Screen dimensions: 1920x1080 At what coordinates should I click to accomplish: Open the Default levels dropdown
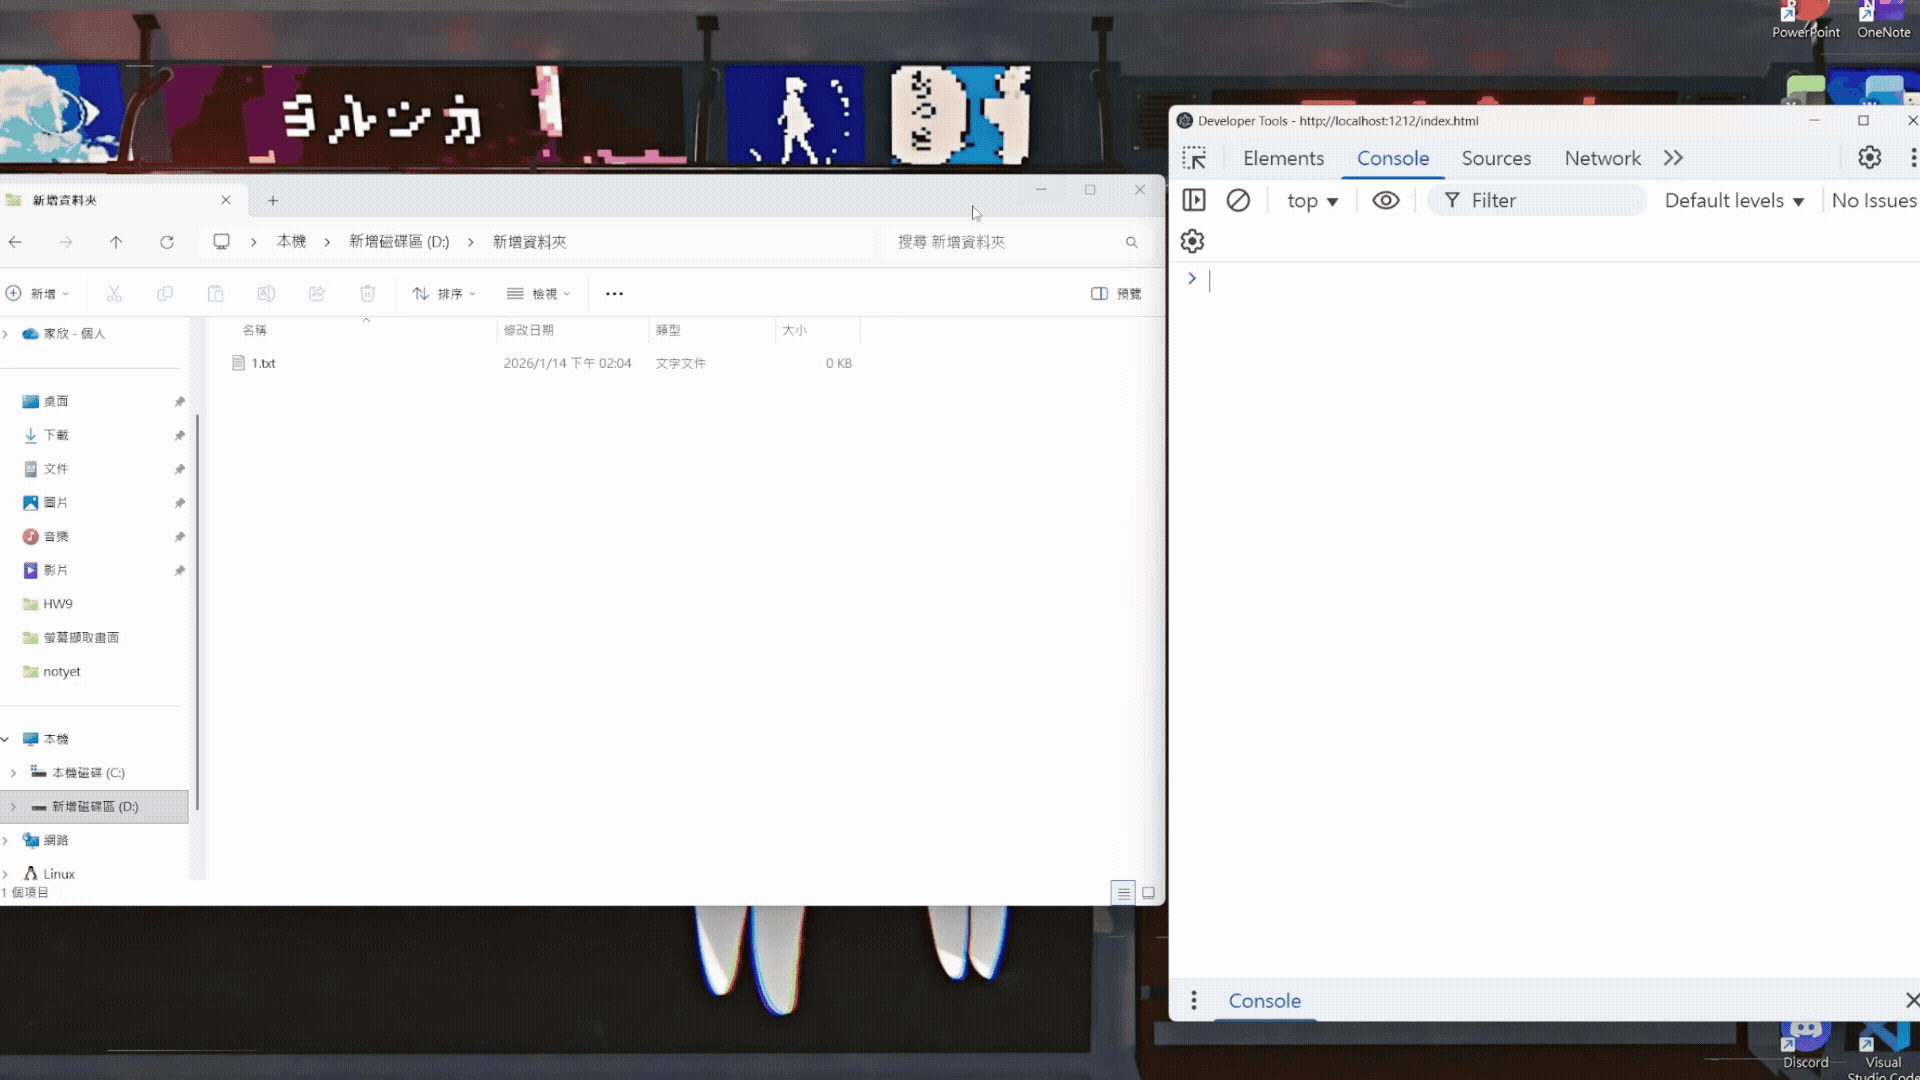(x=1733, y=200)
